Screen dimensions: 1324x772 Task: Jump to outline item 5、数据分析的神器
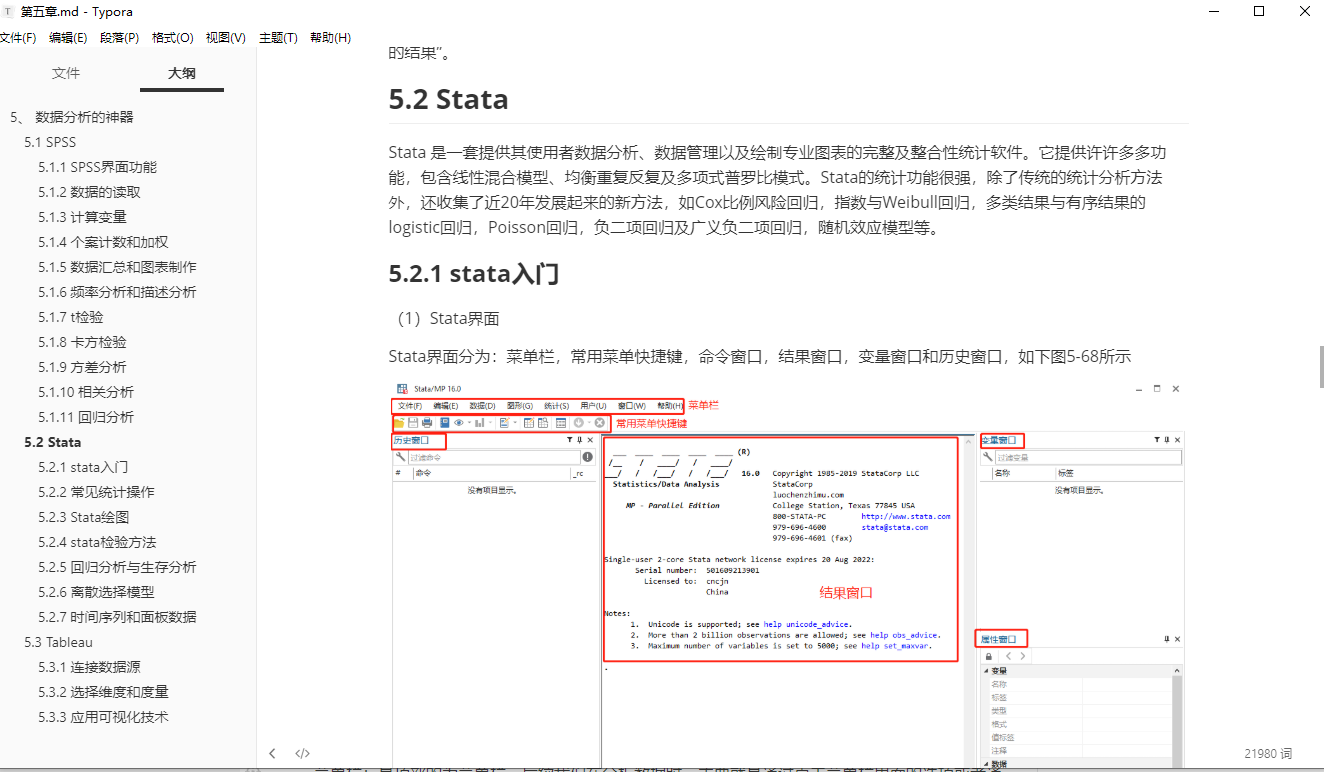[72, 117]
